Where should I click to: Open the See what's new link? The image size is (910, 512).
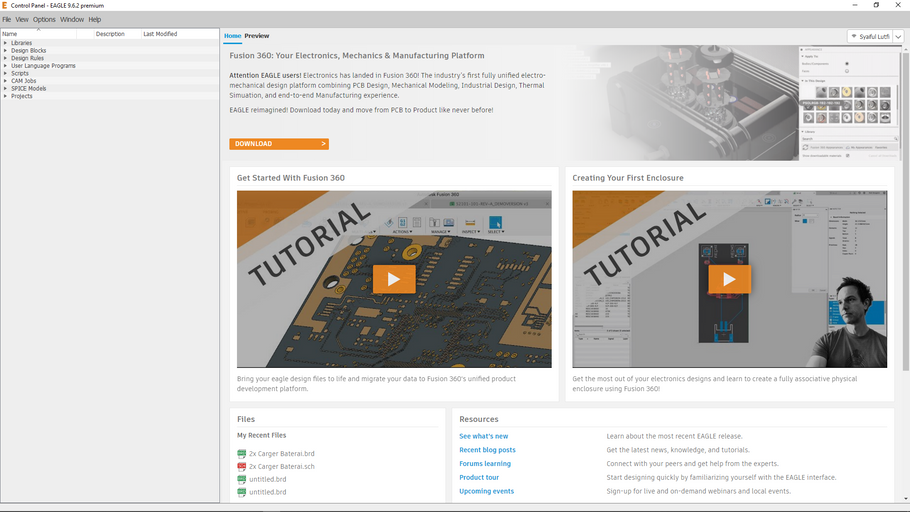(483, 436)
